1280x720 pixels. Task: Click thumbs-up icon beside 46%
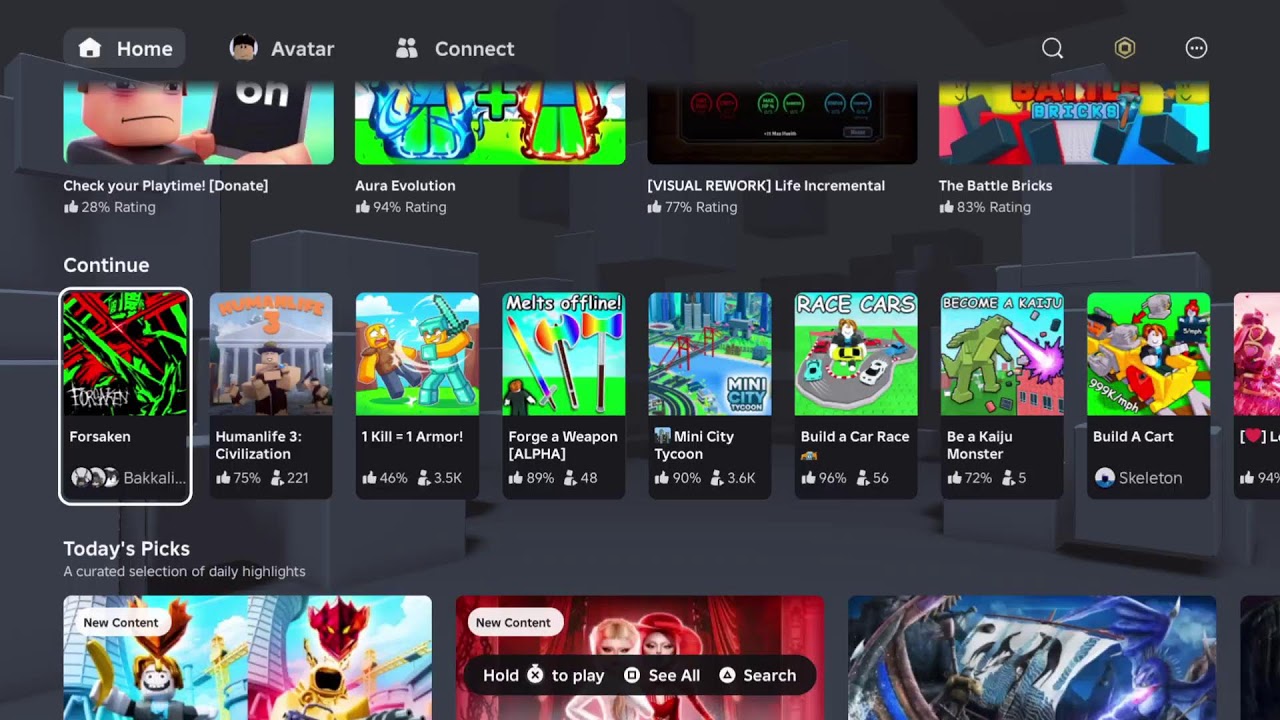[369, 478]
